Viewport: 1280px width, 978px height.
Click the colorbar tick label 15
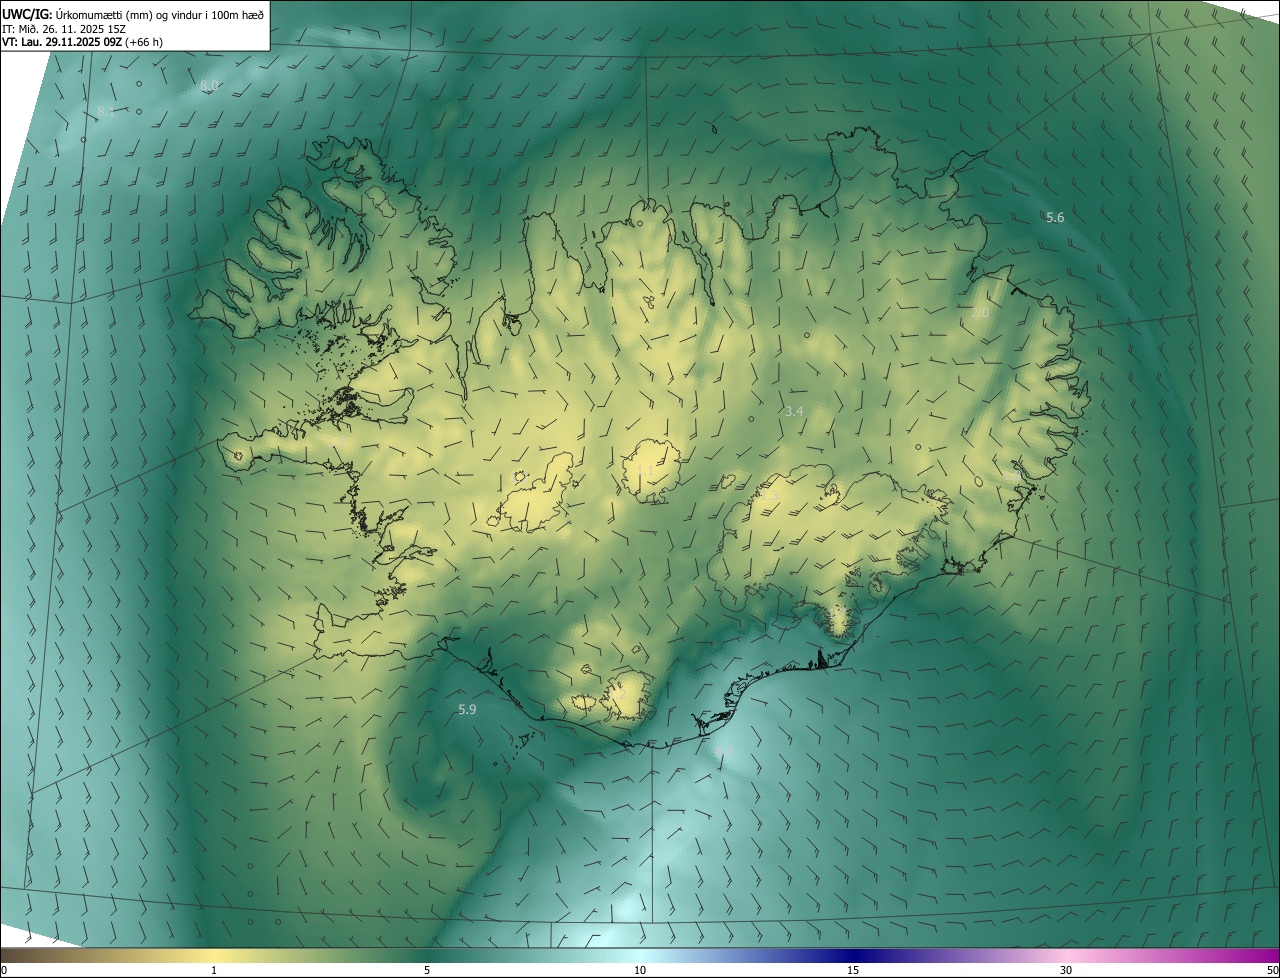click(853, 970)
